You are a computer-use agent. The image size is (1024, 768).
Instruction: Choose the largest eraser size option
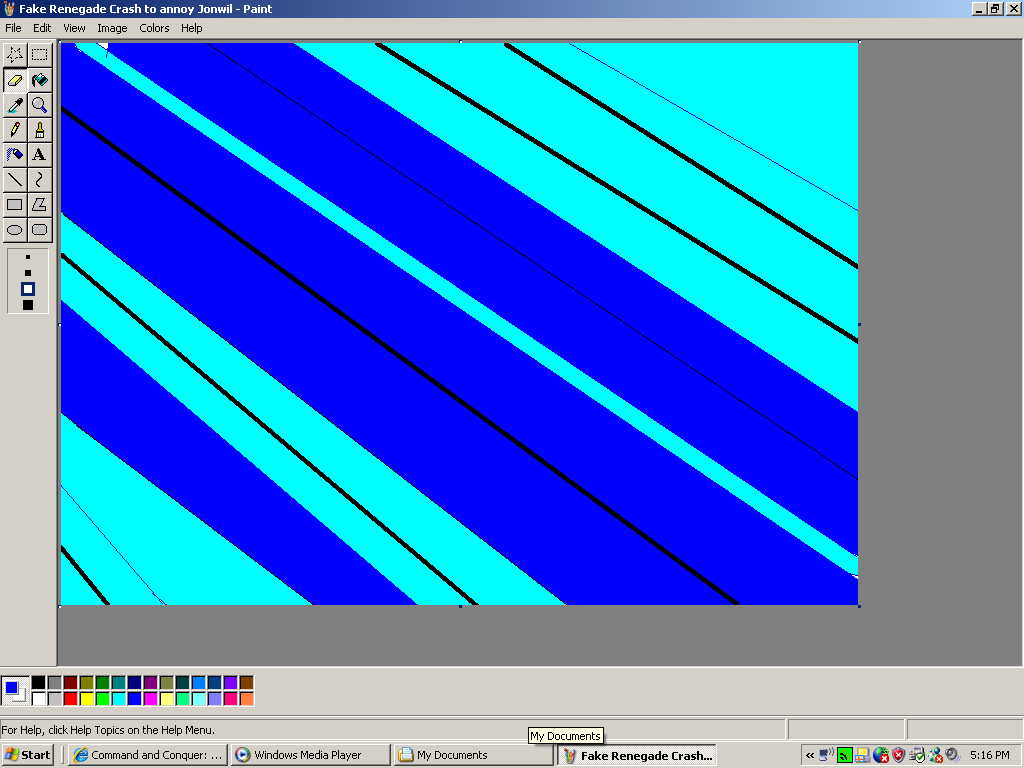click(28, 305)
